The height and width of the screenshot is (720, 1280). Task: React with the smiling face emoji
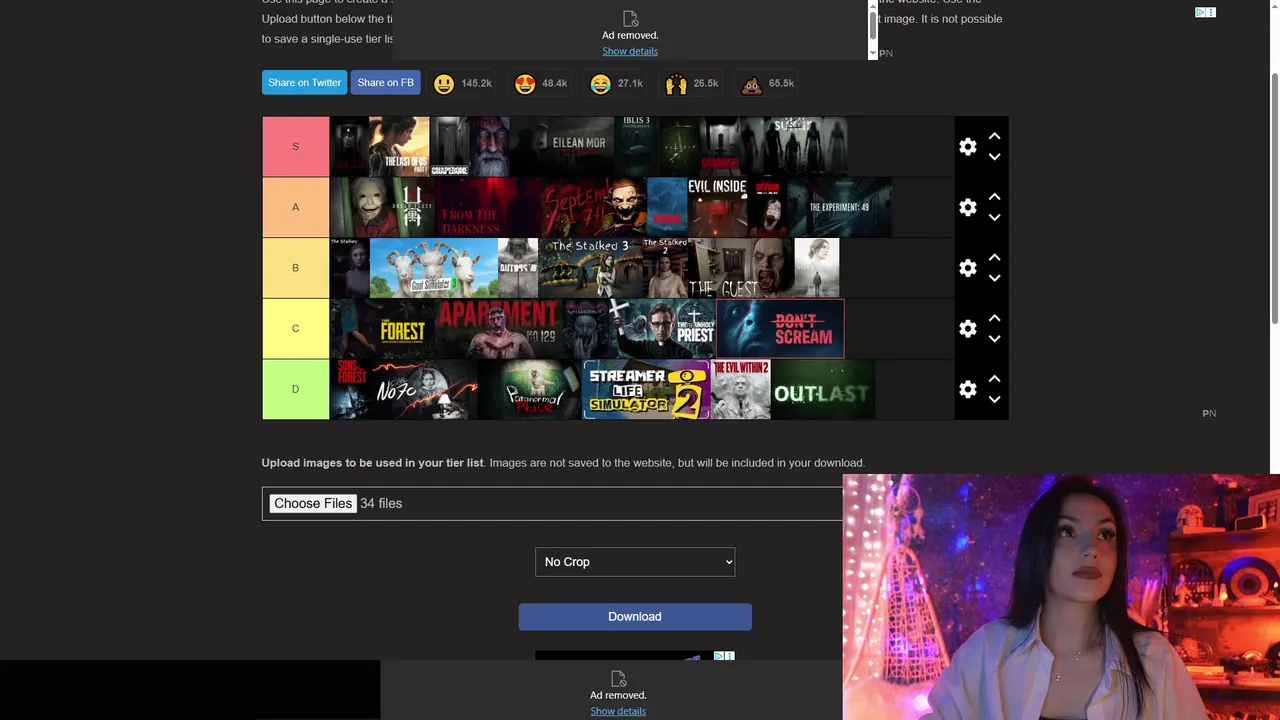[x=444, y=84]
